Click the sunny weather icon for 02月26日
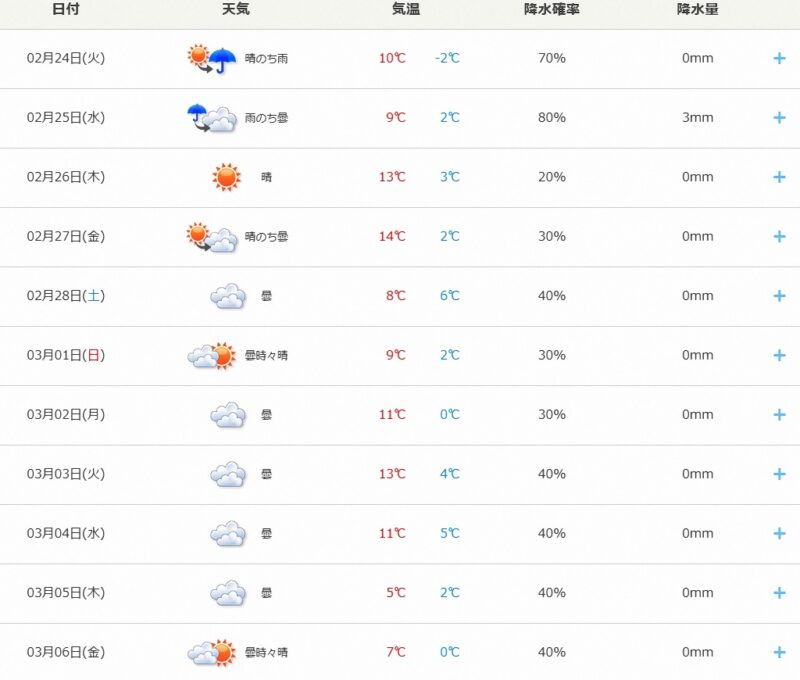This screenshot has height=680, width=800. [227, 177]
